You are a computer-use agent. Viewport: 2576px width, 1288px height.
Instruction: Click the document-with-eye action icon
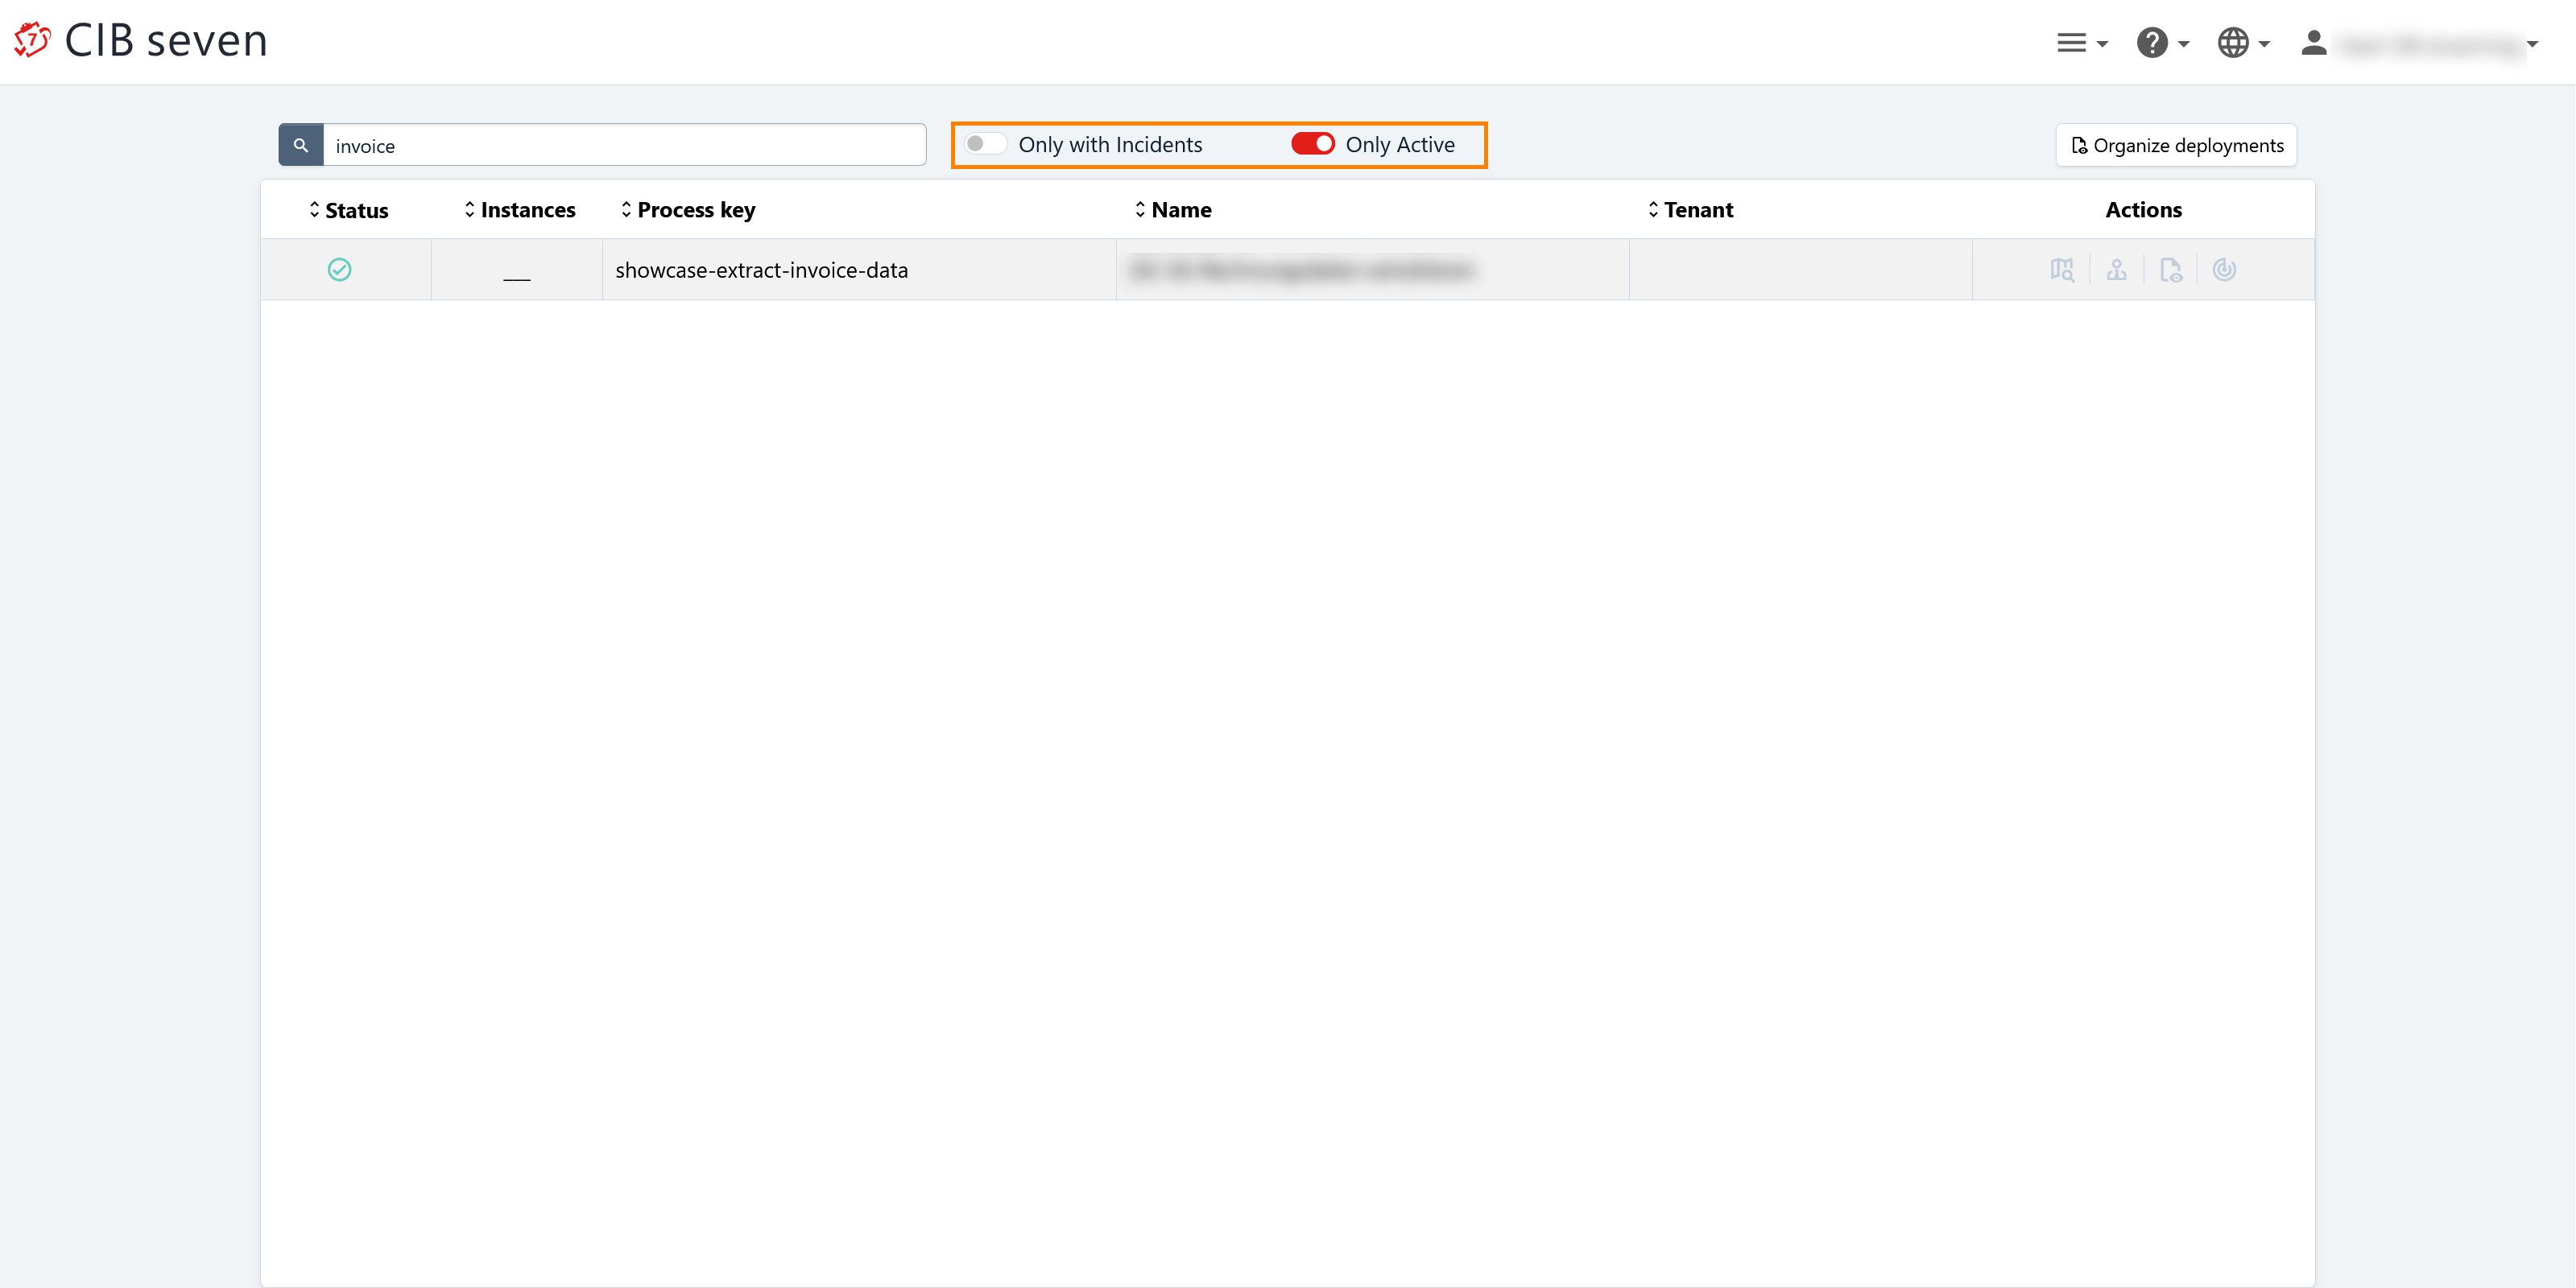[x=2170, y=270]
